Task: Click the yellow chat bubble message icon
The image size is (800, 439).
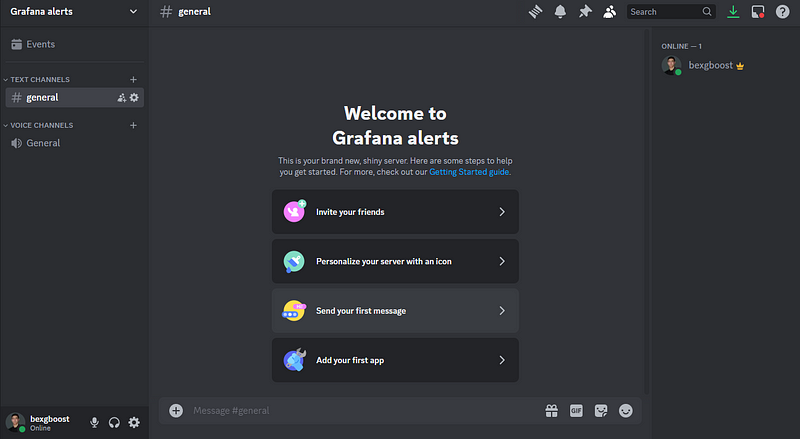Action: point(294,311)
